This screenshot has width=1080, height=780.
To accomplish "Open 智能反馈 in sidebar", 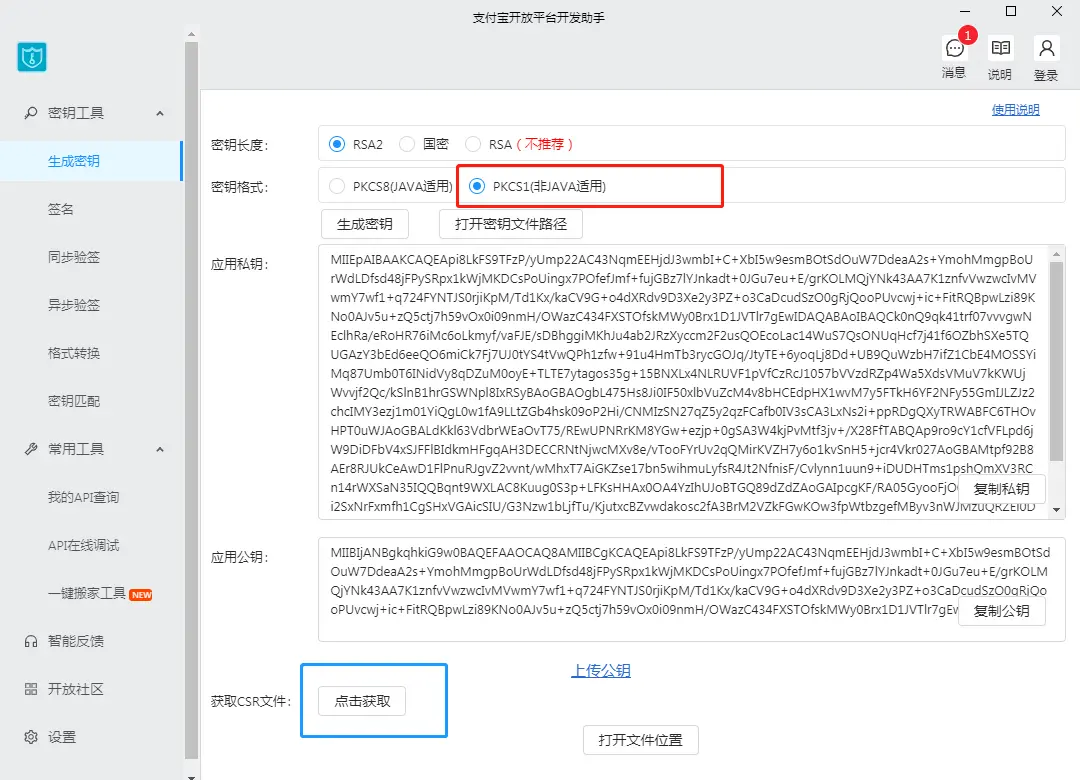I will pos(76,641).
